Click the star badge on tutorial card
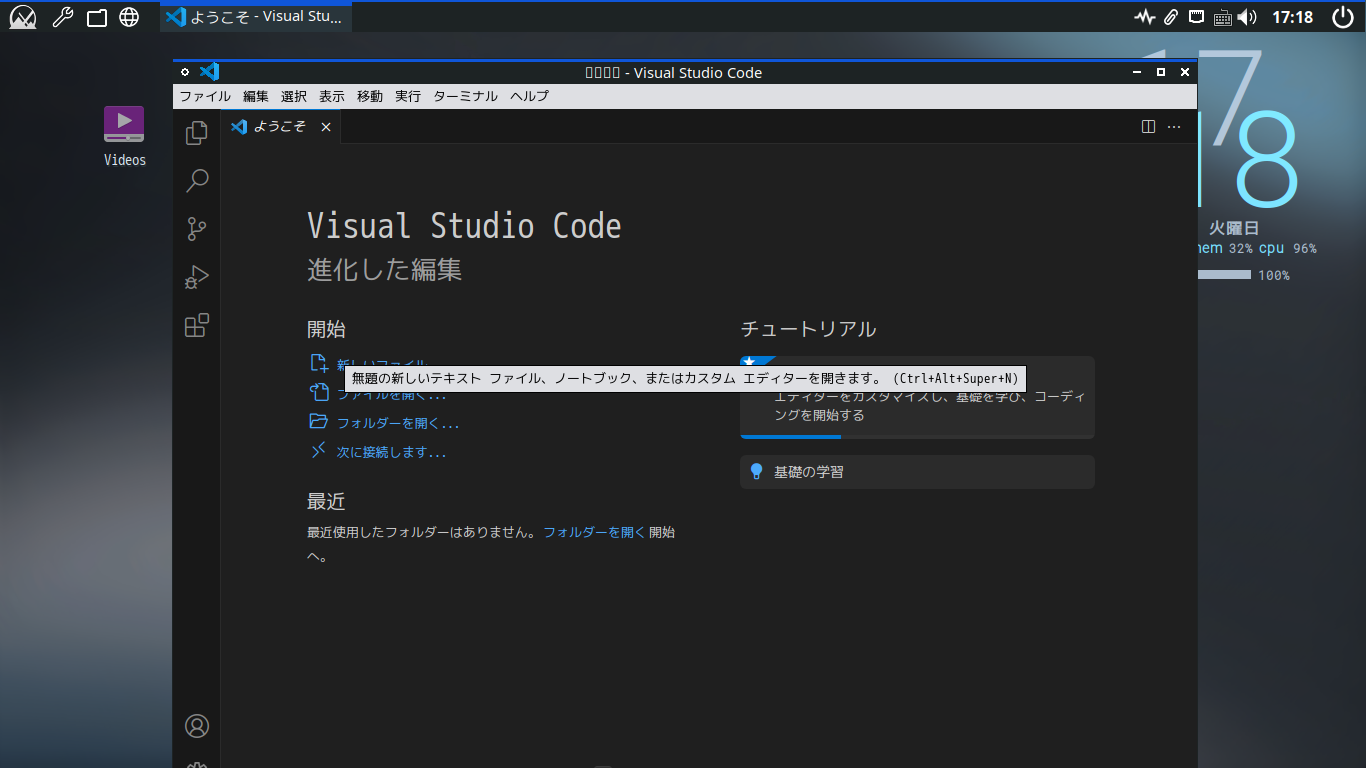 pyautogui.click(x=749, y=362)
